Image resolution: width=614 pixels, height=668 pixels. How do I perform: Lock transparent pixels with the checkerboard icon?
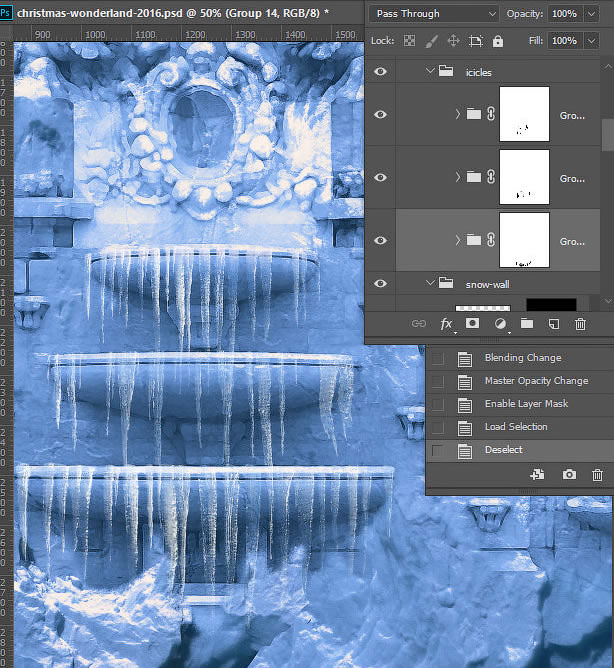[407, 41]
